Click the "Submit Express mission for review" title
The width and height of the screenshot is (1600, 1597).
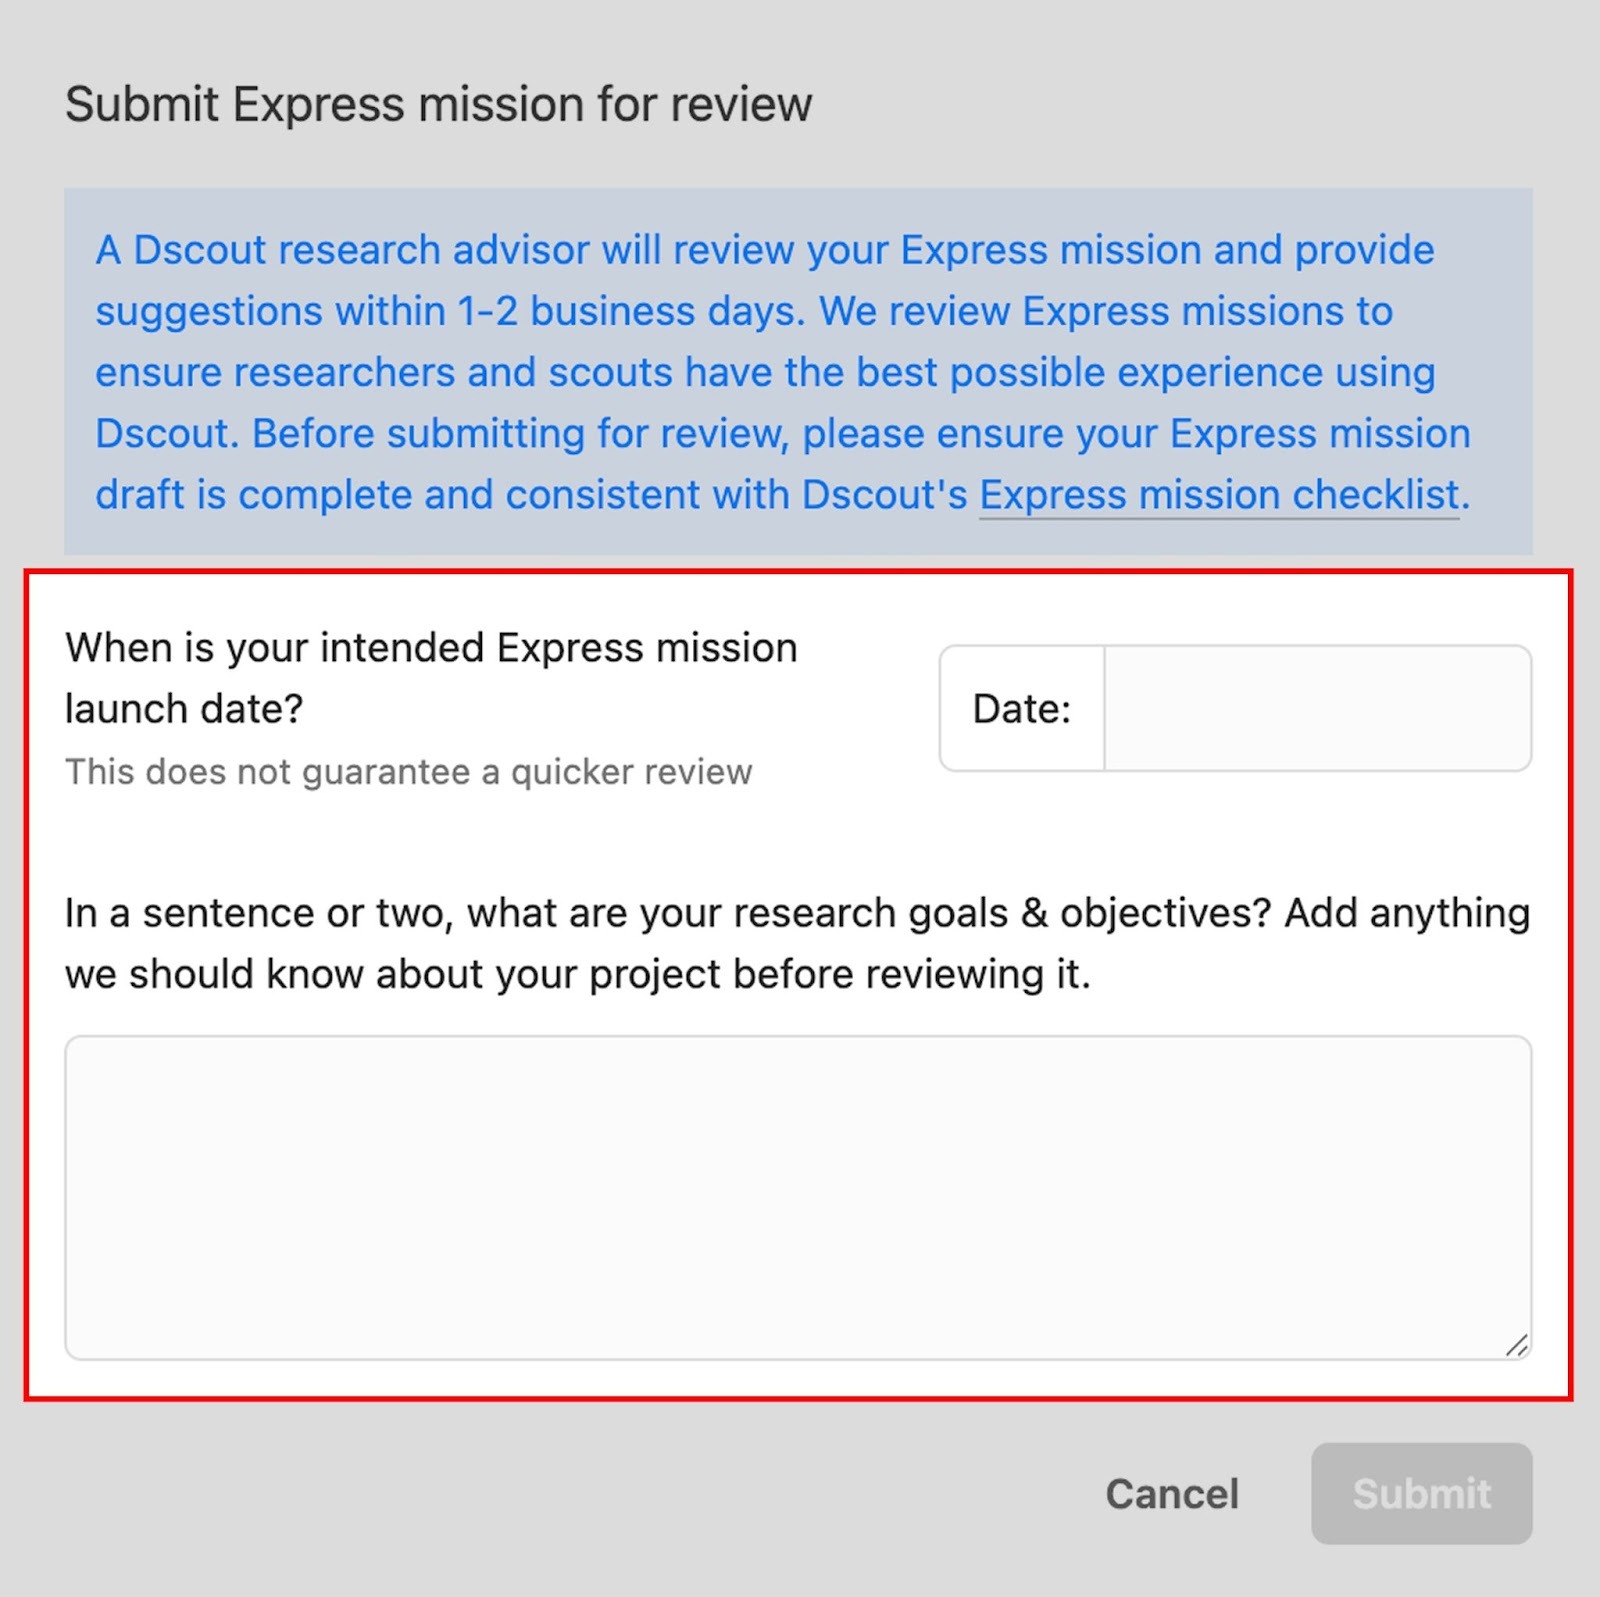click(438, 104)
